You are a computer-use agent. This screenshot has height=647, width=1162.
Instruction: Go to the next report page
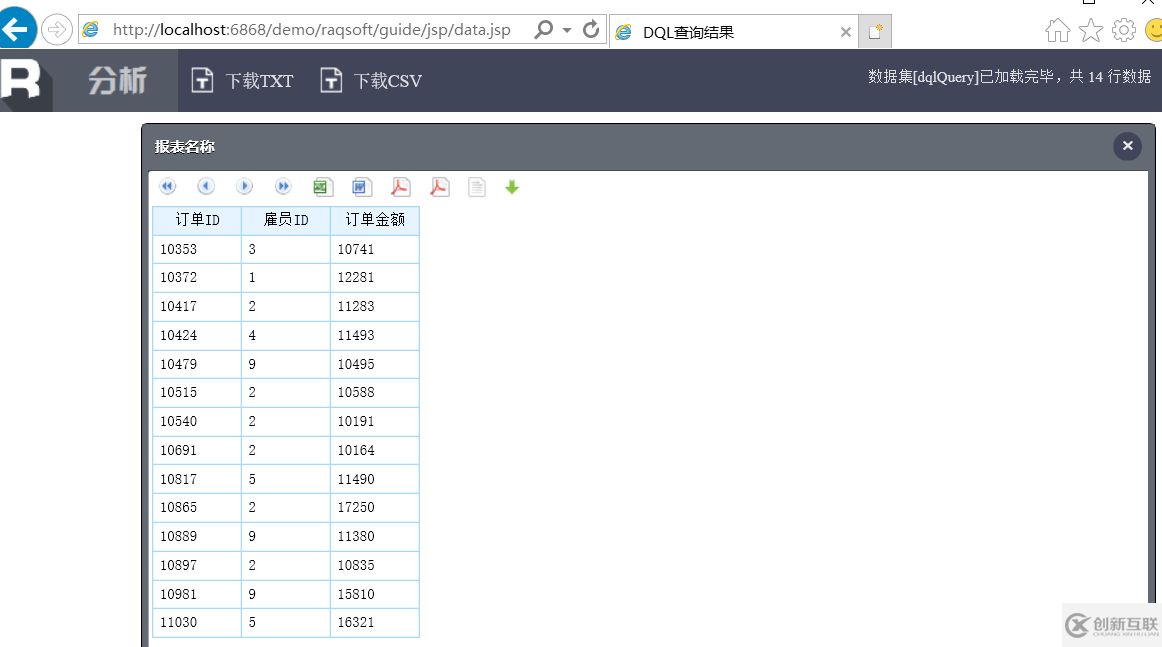[x=245, y=187]
